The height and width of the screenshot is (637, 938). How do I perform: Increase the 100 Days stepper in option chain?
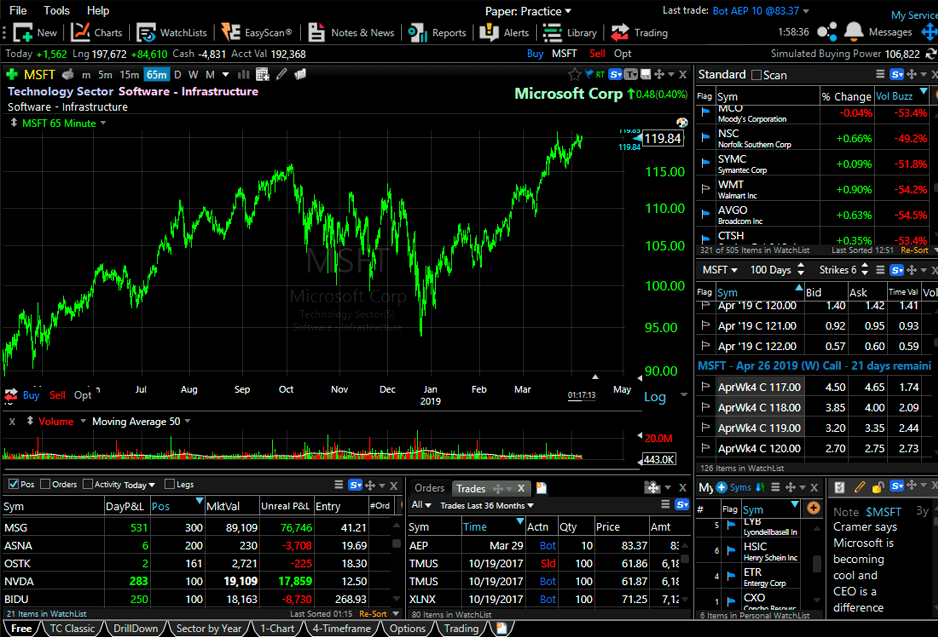[800, 266]
